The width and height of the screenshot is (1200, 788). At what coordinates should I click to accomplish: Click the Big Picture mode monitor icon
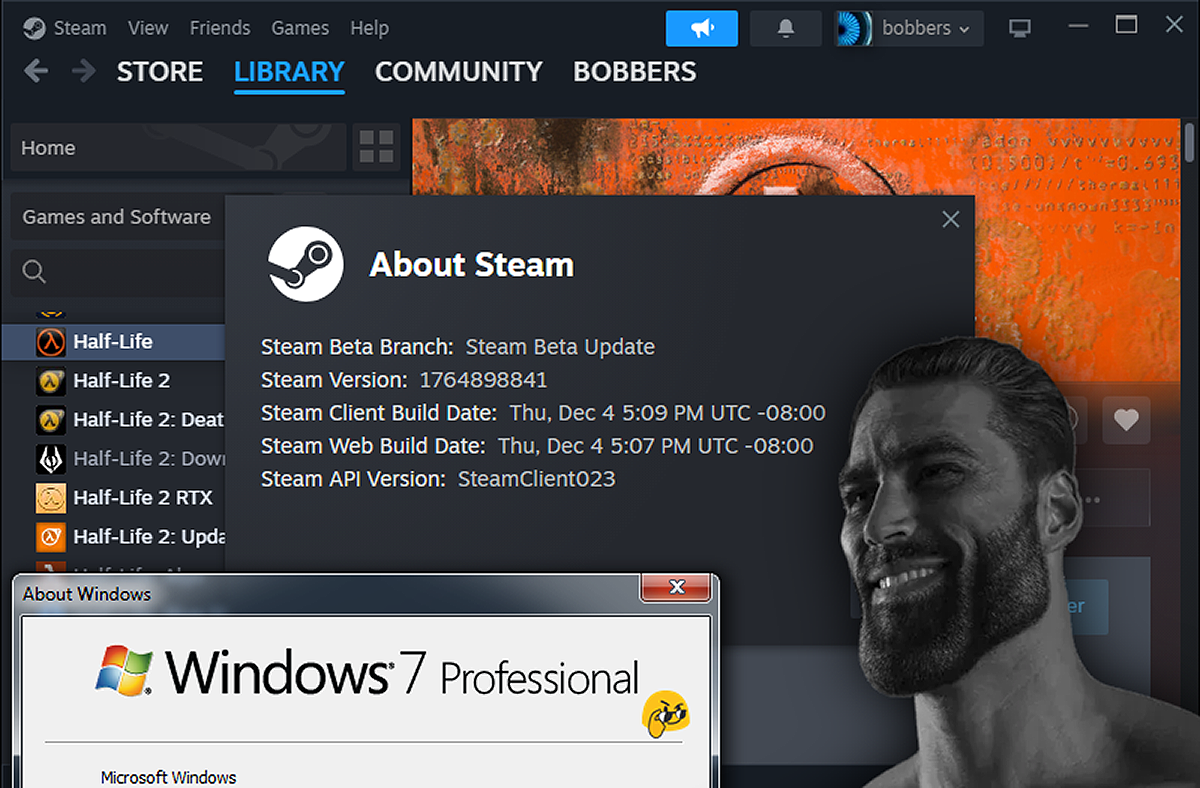pos(1020,28)
